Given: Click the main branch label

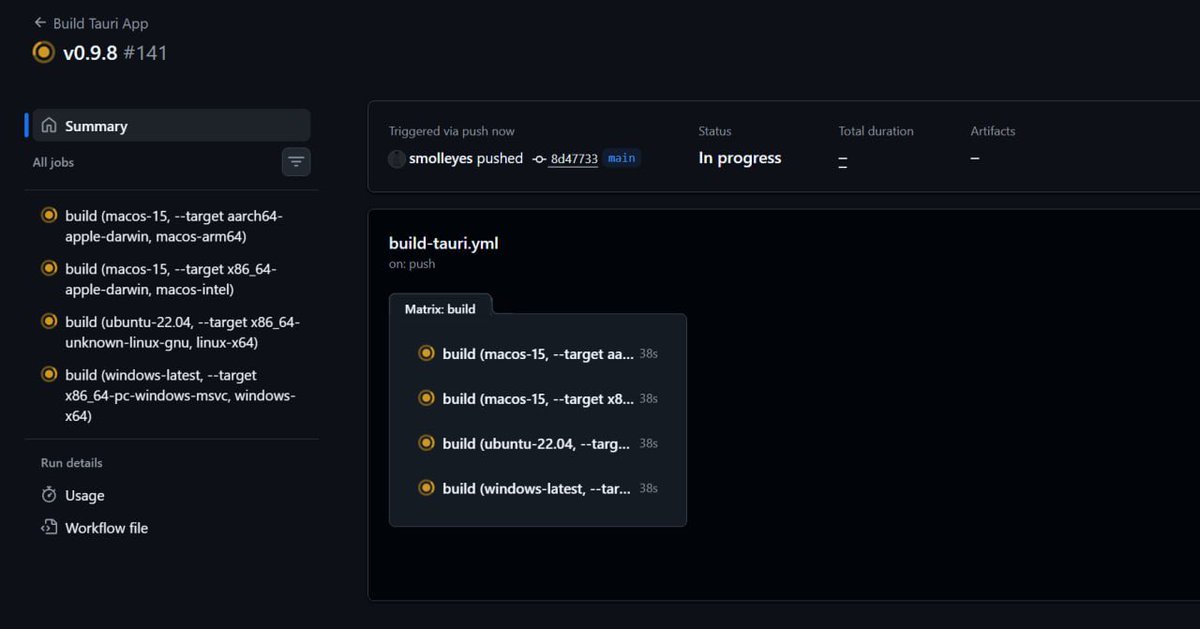Looking at the screenshot, I should pos(622,158).
